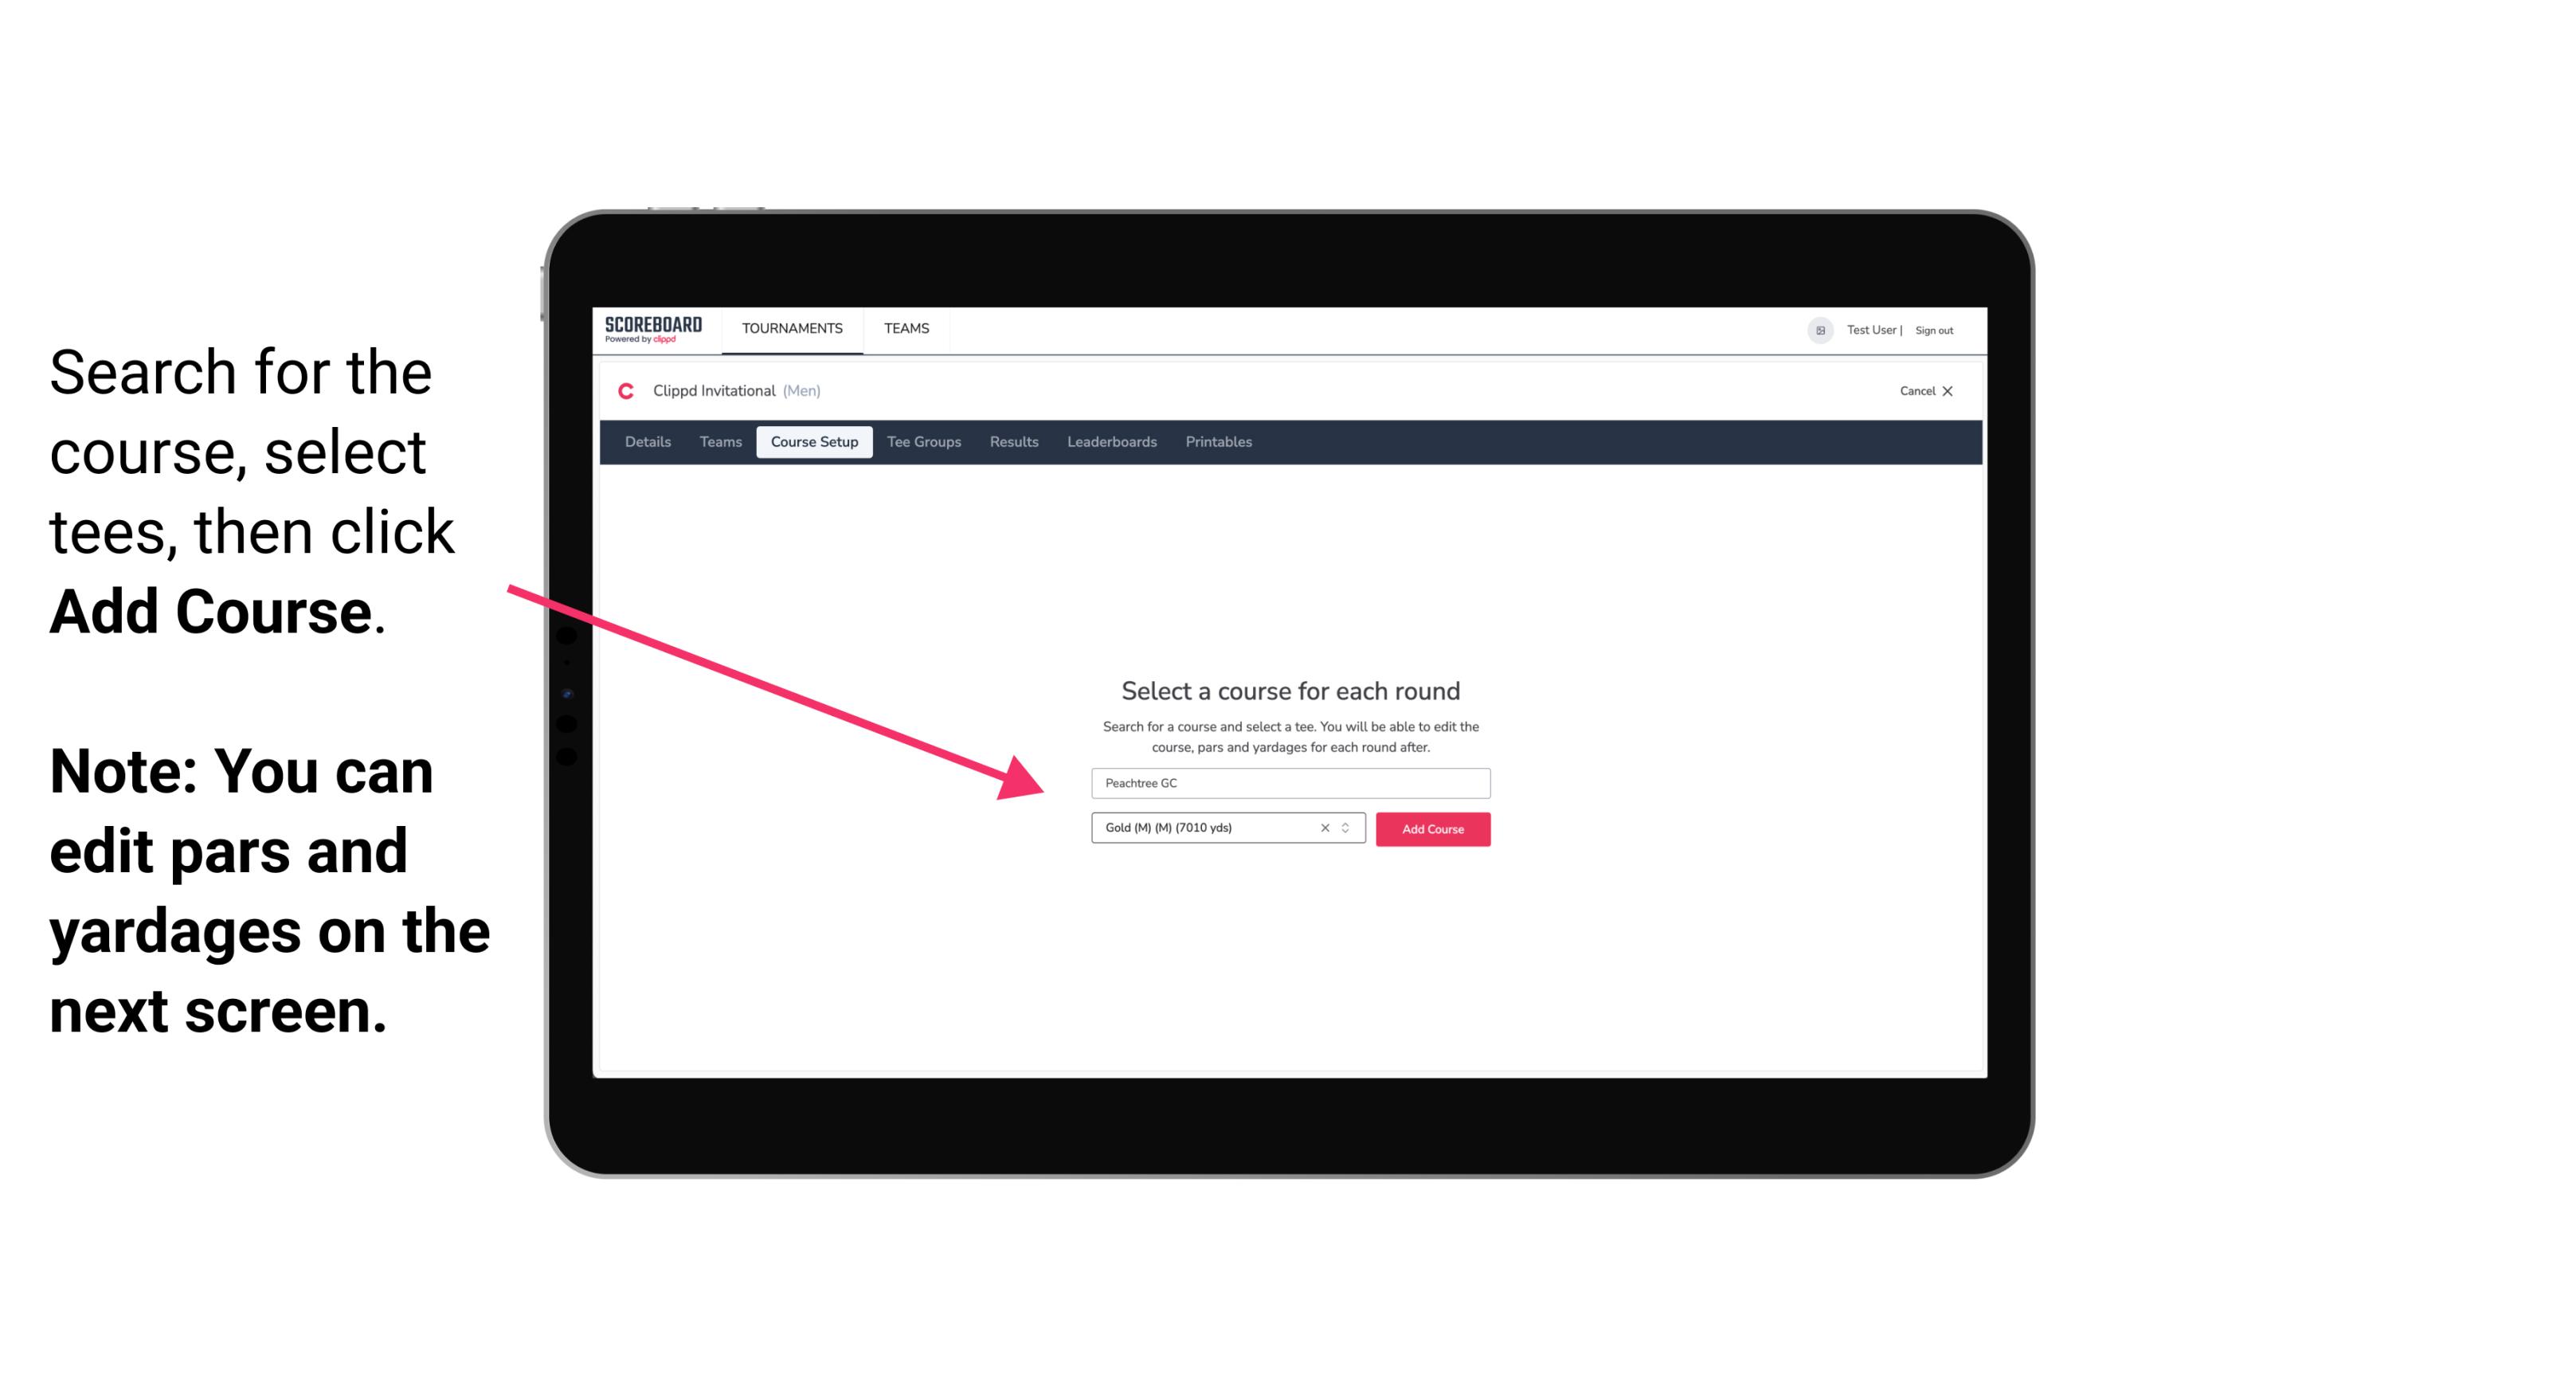Click the tee selector clear 'X' icon
Viewport: 2576px width, 1386px height.
pos(1324,828)
